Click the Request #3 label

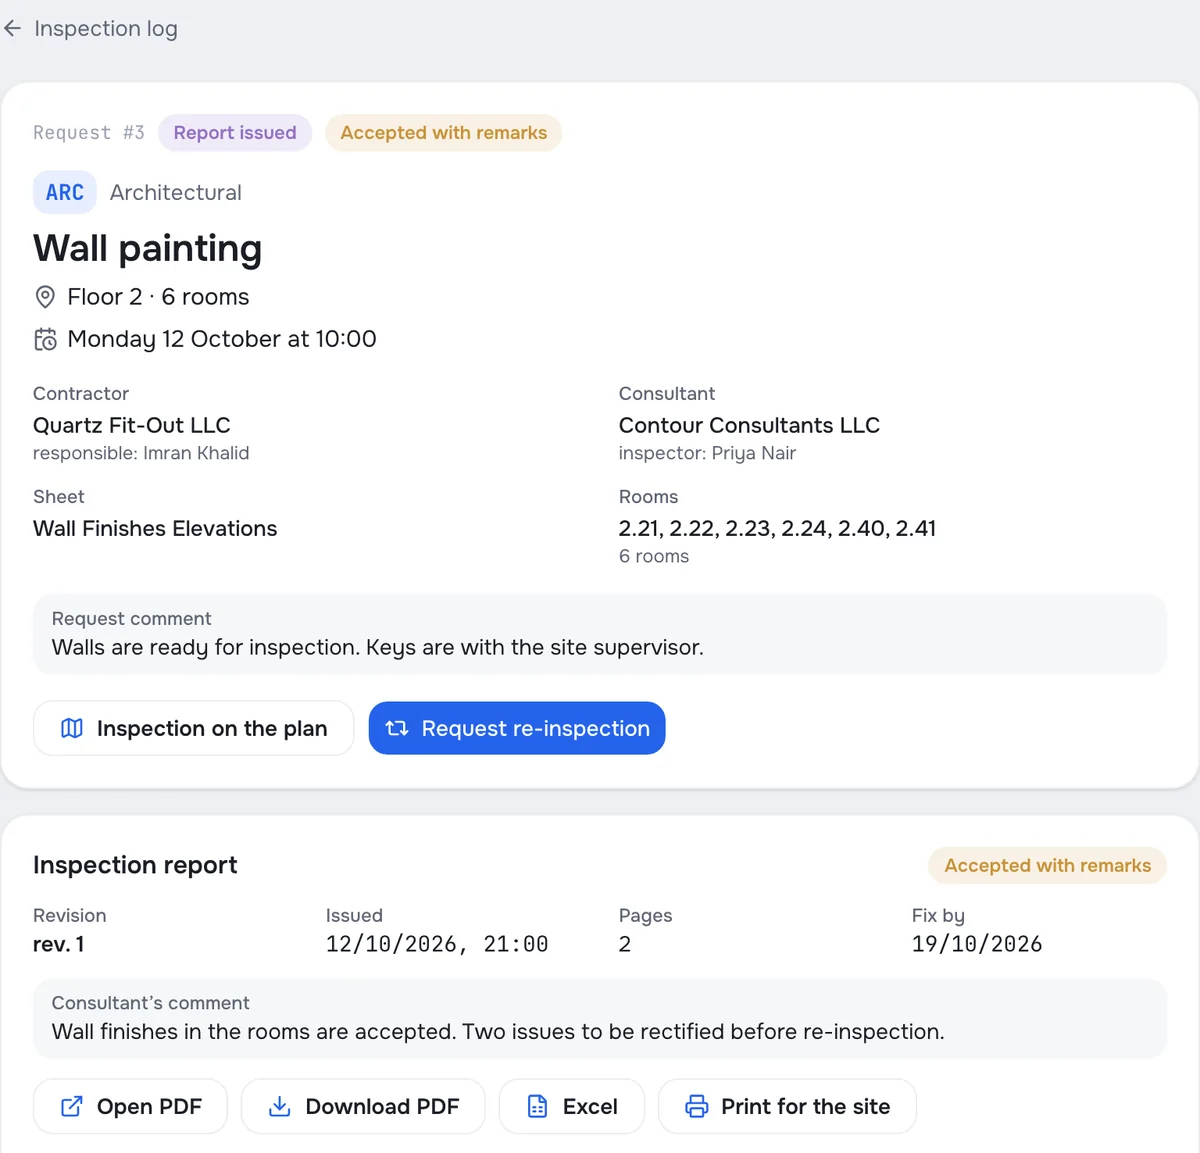pos(89,133)
